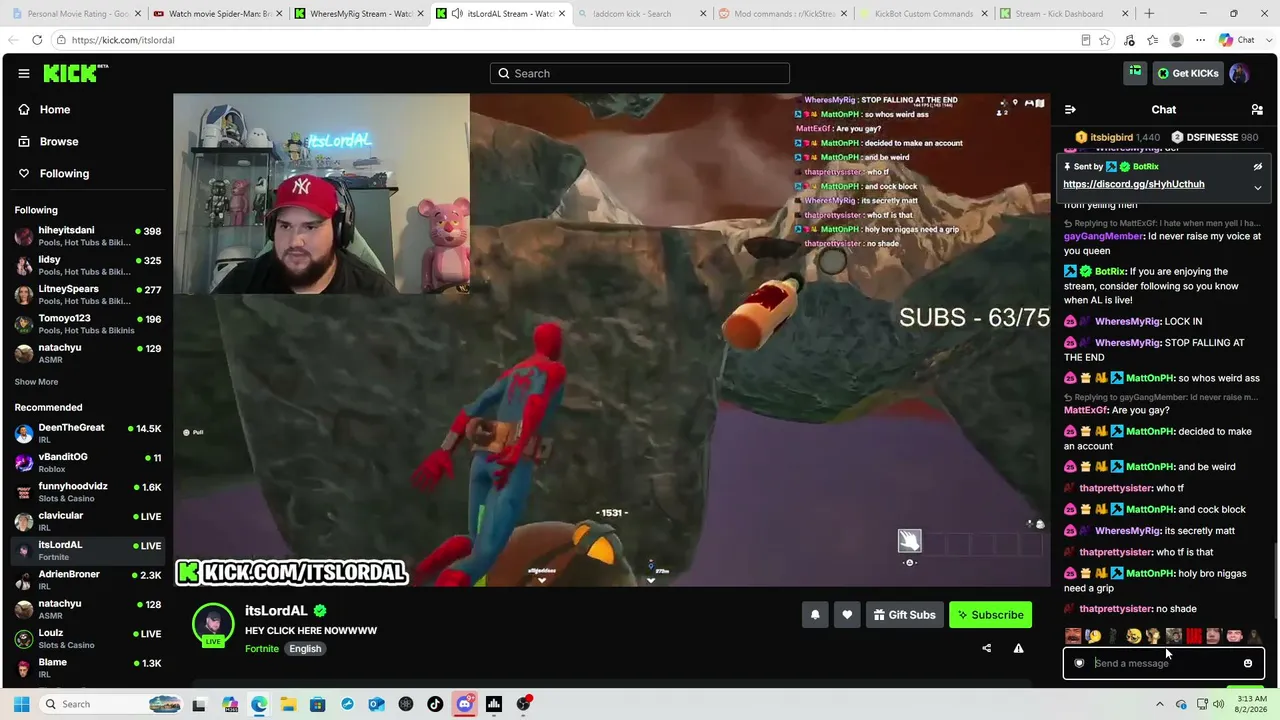
Task: Open TikTok from the taskbar
Action: (x=435, y=704)
